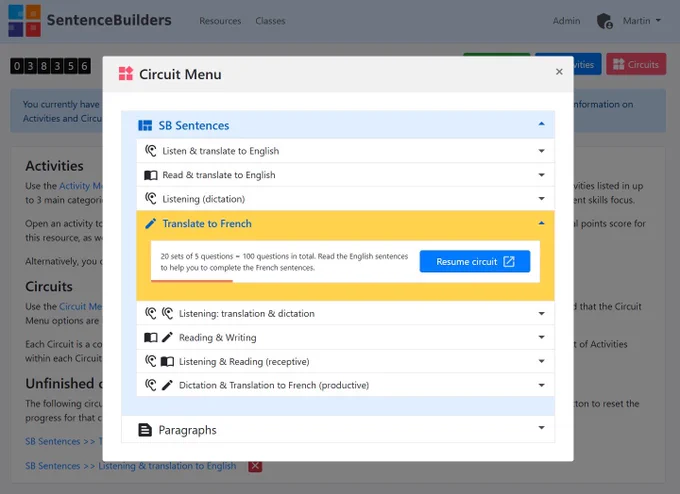
Task: Click the first ear icon for Listening: translation & dictation
Action: (150, 313)
